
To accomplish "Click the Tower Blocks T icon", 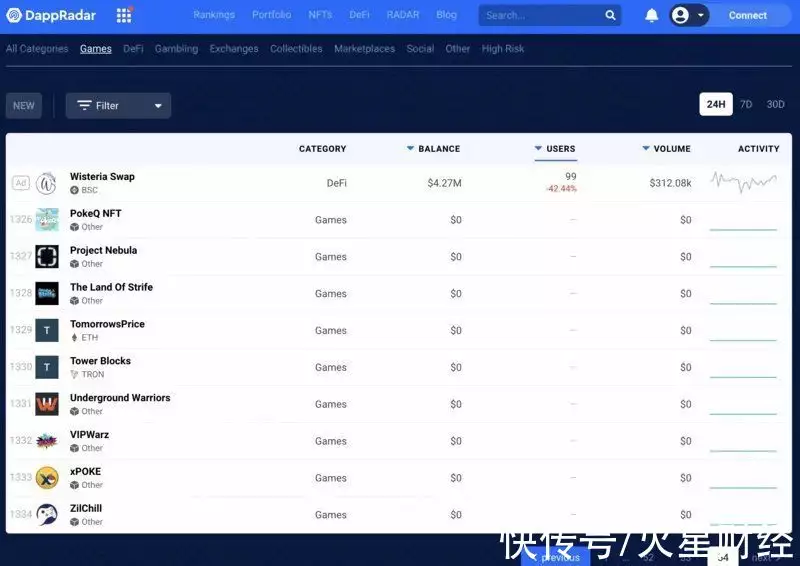I will (x=47, y=367).
